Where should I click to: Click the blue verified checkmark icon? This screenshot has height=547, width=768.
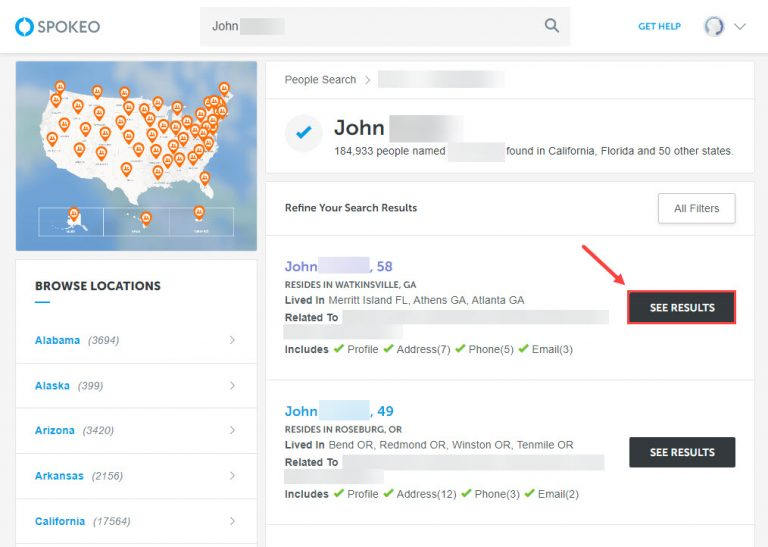tap(304, 133)
